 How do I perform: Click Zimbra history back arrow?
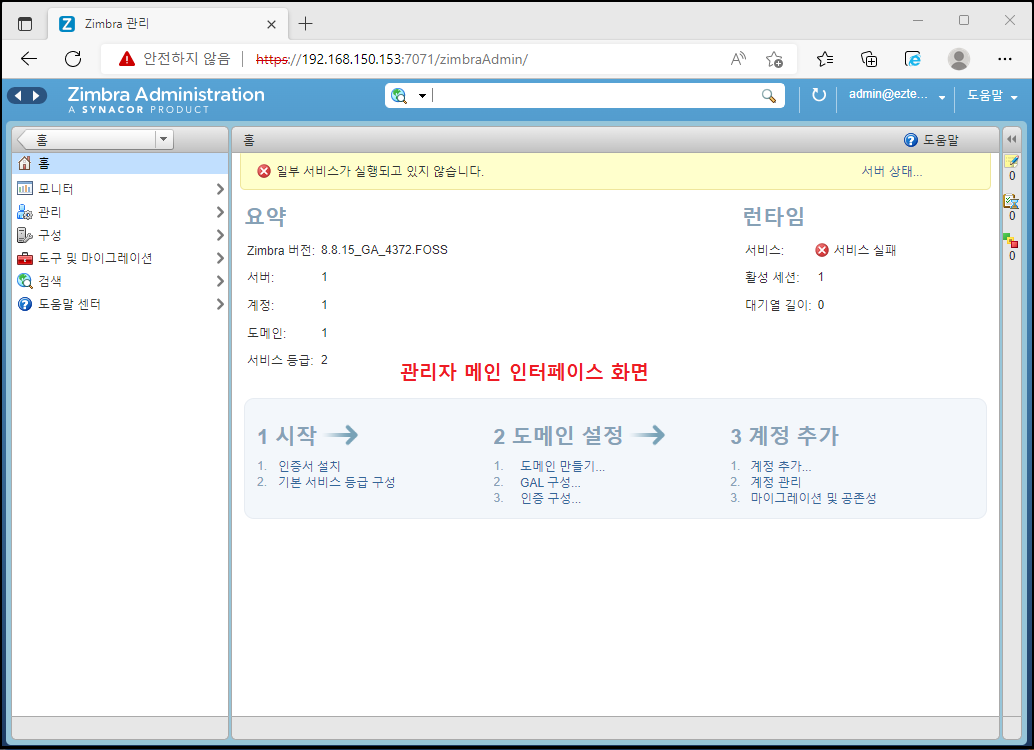(18, 96)
